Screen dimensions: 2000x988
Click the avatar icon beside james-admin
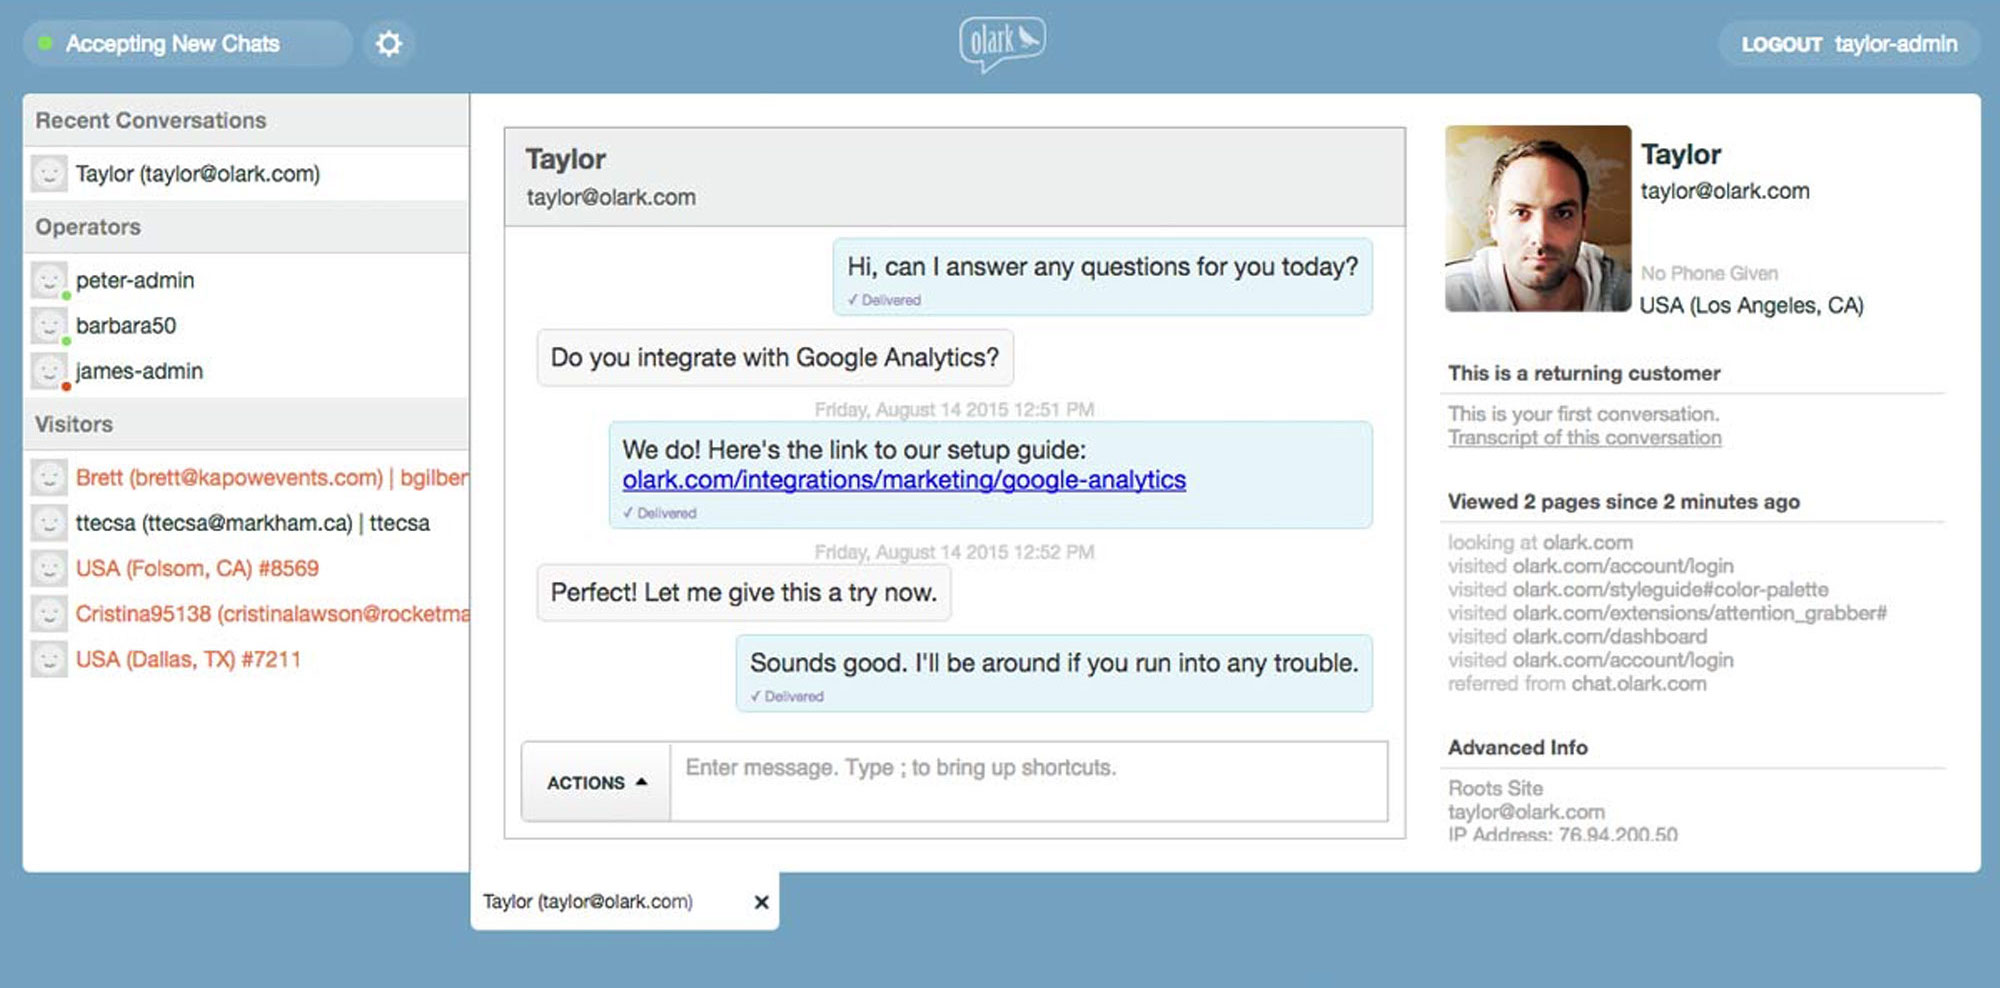click(49, 371)
